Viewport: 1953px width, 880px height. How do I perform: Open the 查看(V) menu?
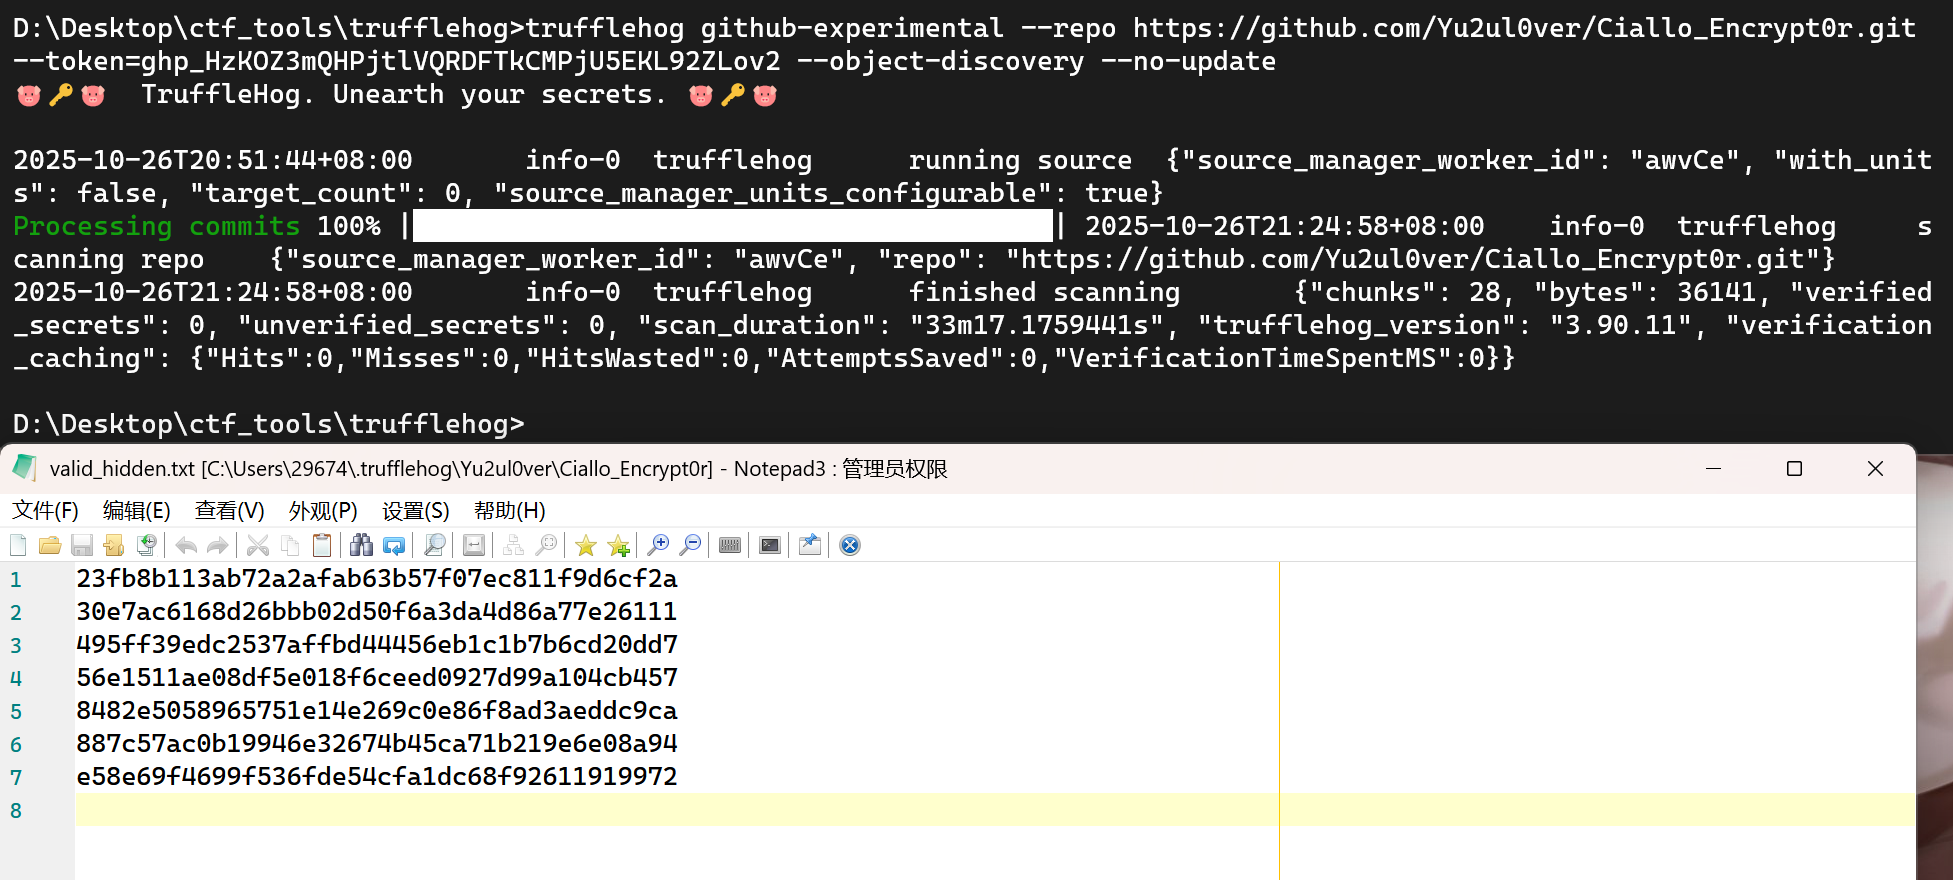point(230,511)
